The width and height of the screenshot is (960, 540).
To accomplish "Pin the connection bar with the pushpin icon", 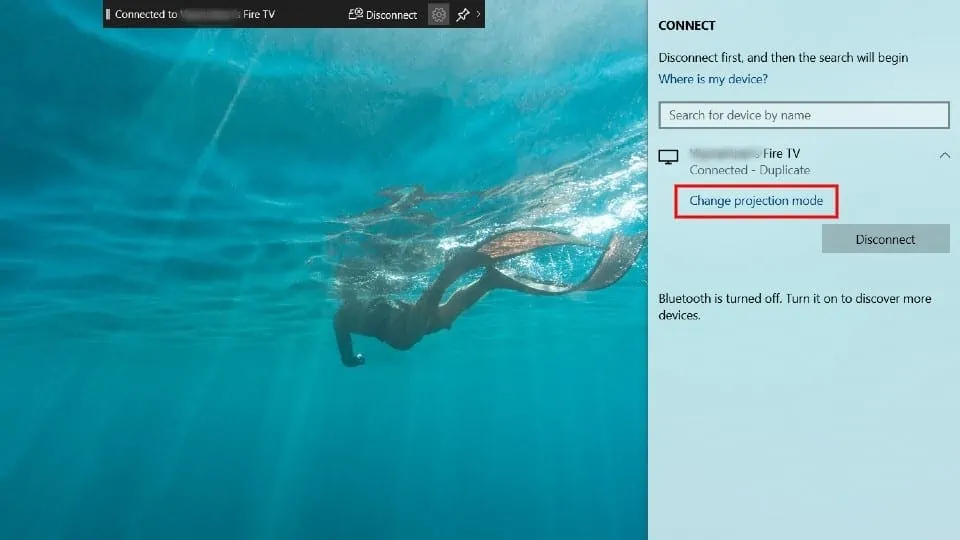I will point(462,15).
